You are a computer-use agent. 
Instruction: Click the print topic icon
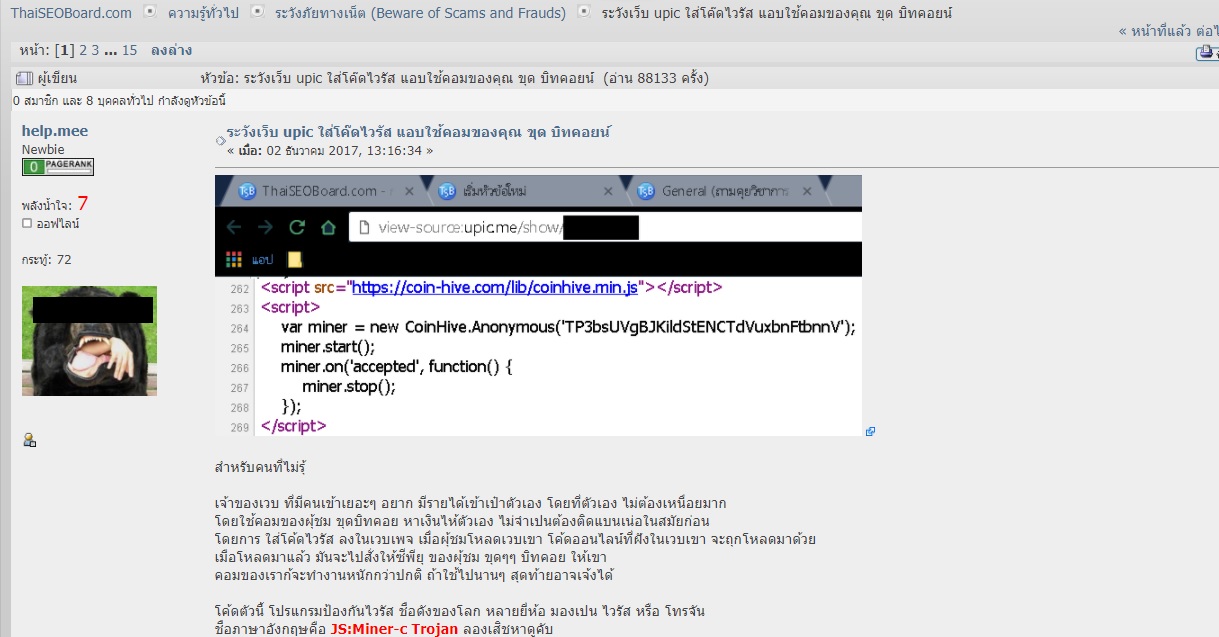1207,54
